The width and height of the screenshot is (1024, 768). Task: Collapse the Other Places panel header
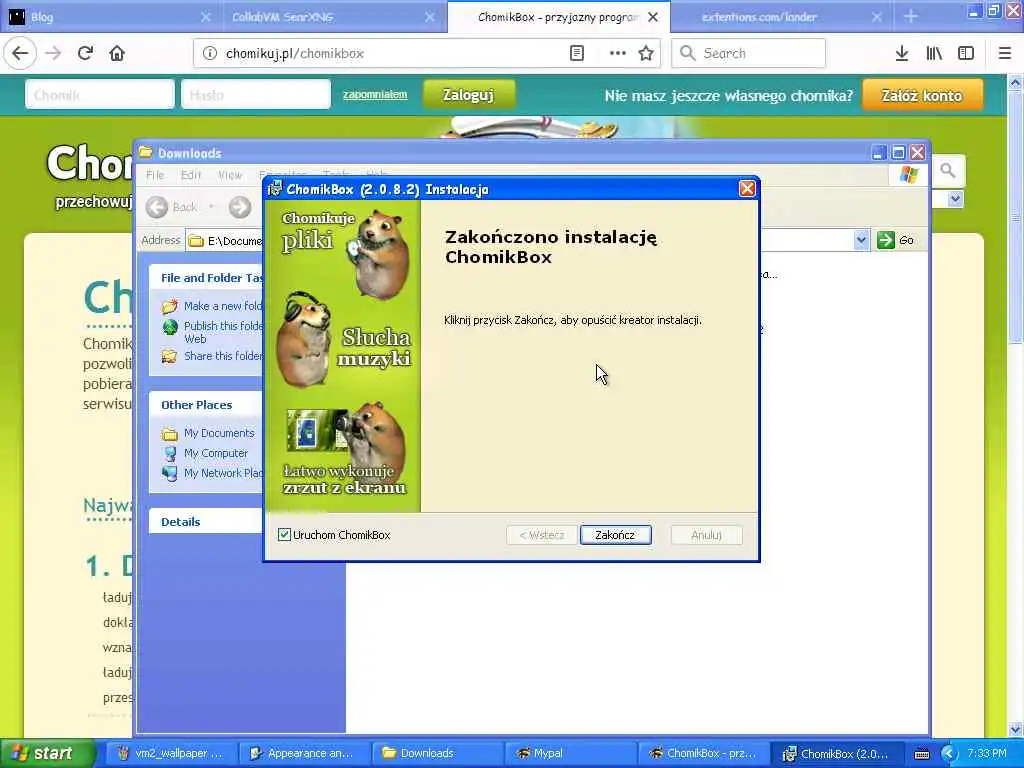[205, 405]
